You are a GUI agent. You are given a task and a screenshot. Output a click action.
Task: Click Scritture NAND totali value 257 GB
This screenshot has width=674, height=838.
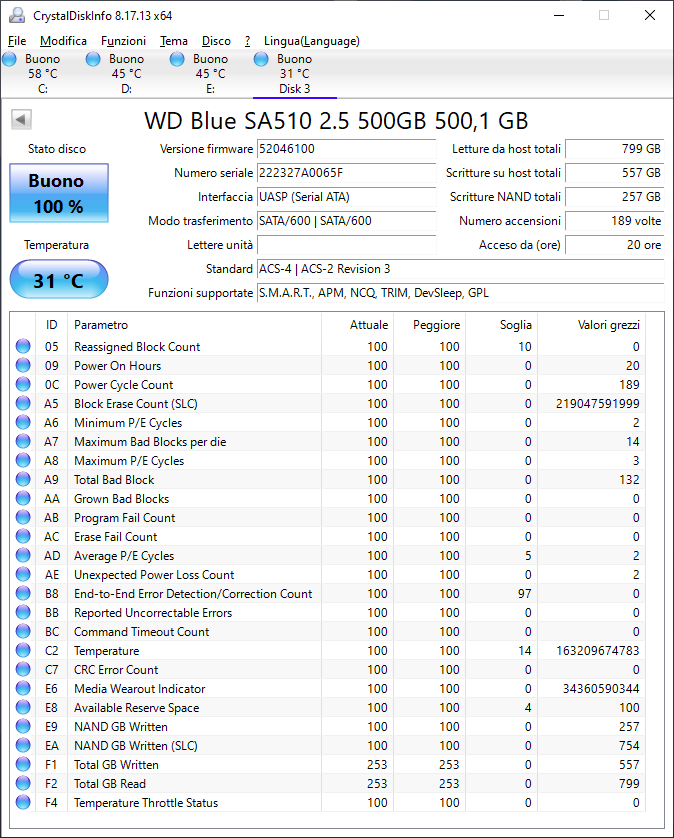click(615, 197)
